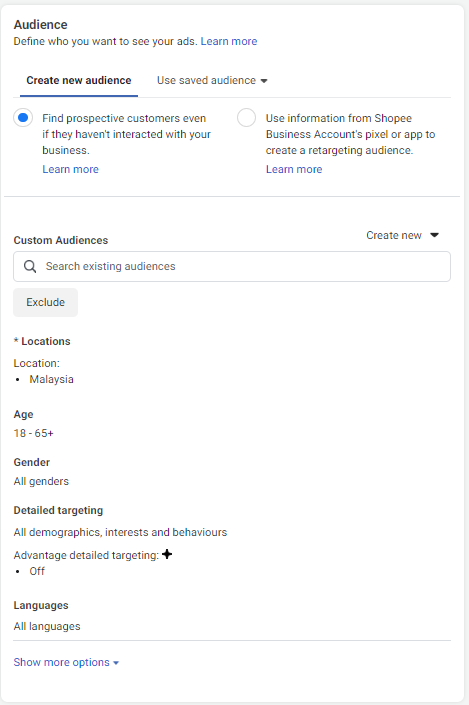Open Learn more under retargeting audience option
The image size is (469, 705).
point(294,170)
